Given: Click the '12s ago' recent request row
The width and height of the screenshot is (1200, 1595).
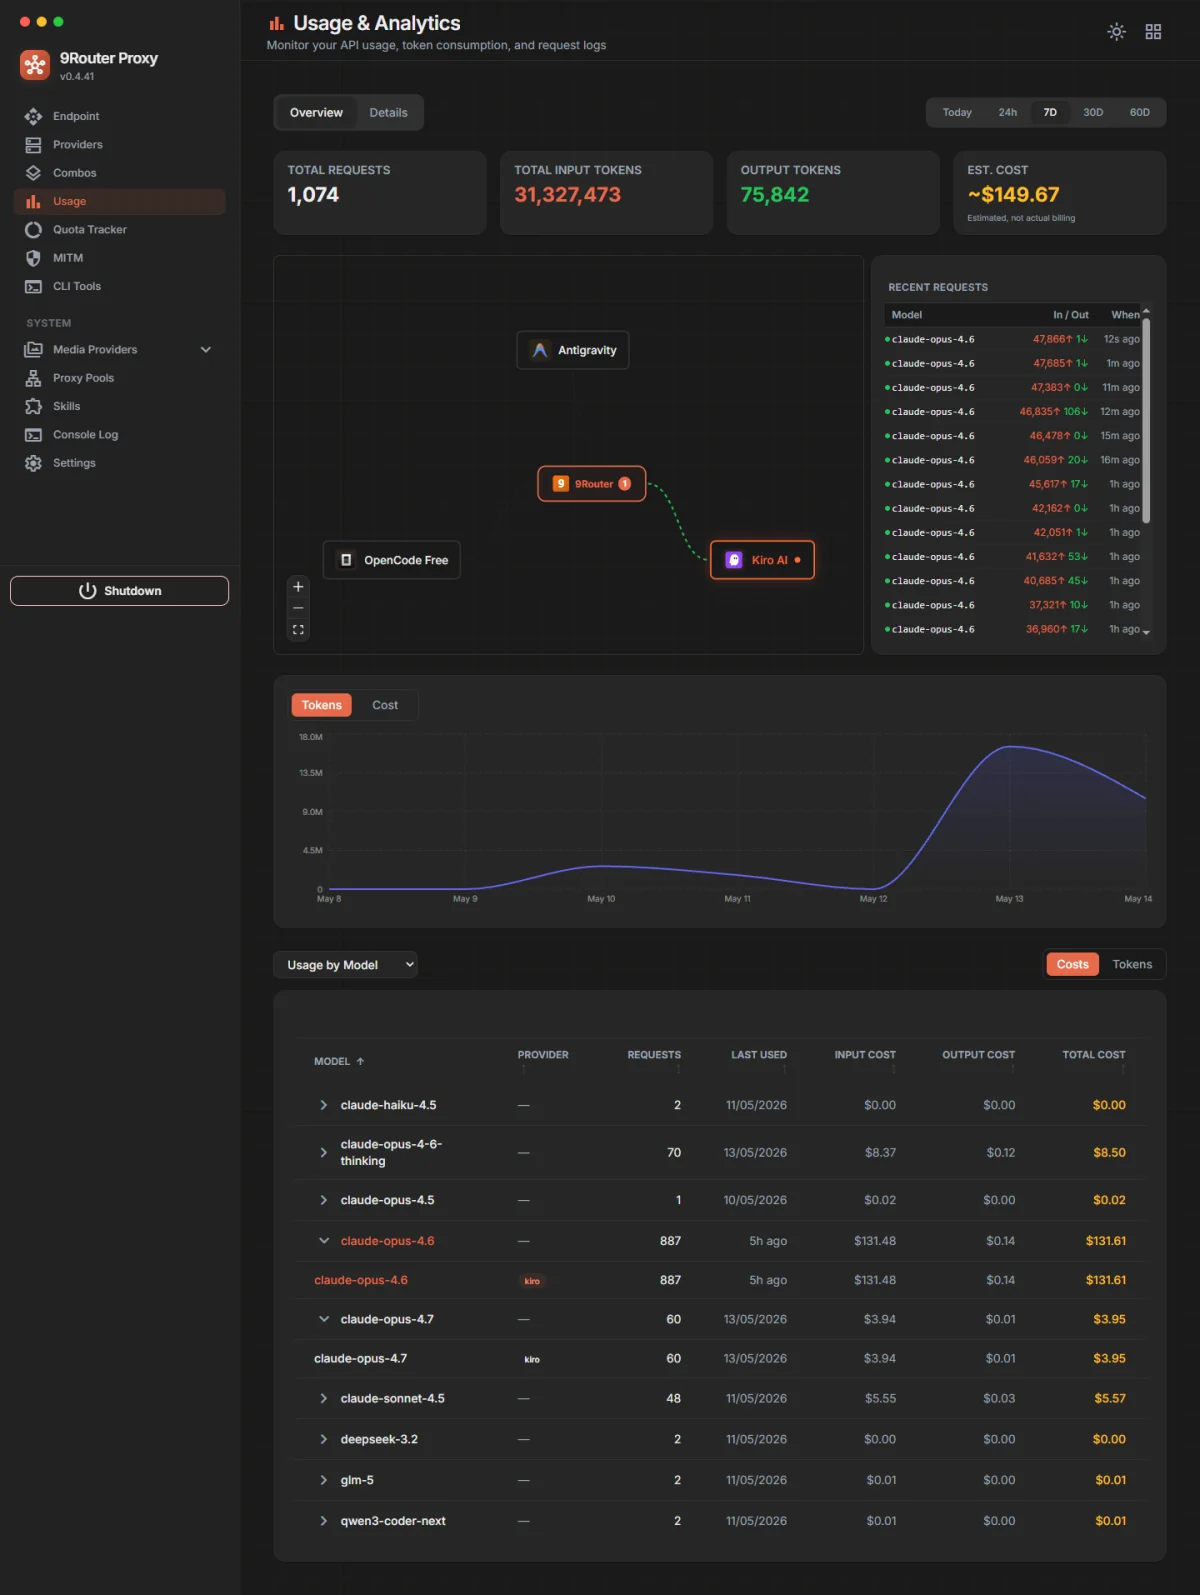Looking at the screenshot, I should click(x=1012, y=340).
